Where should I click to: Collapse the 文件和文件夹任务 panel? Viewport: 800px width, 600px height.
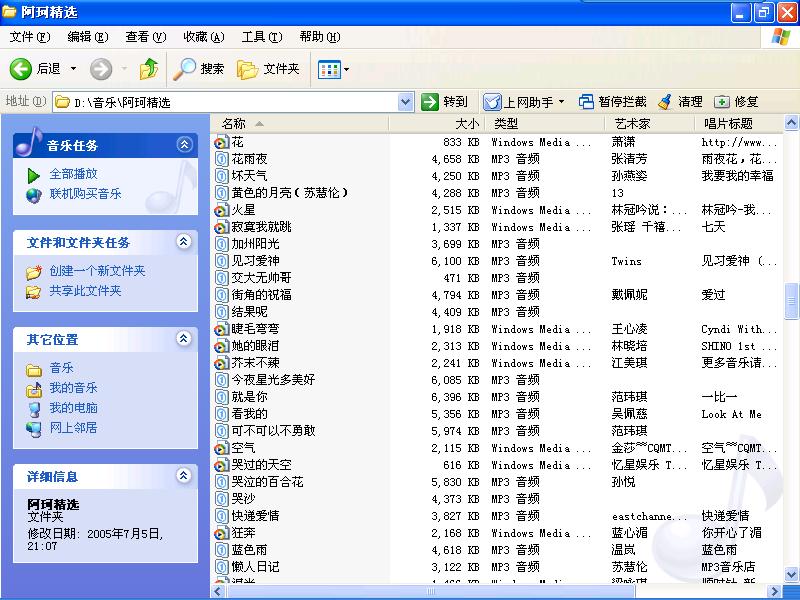(x=184, y=242)
